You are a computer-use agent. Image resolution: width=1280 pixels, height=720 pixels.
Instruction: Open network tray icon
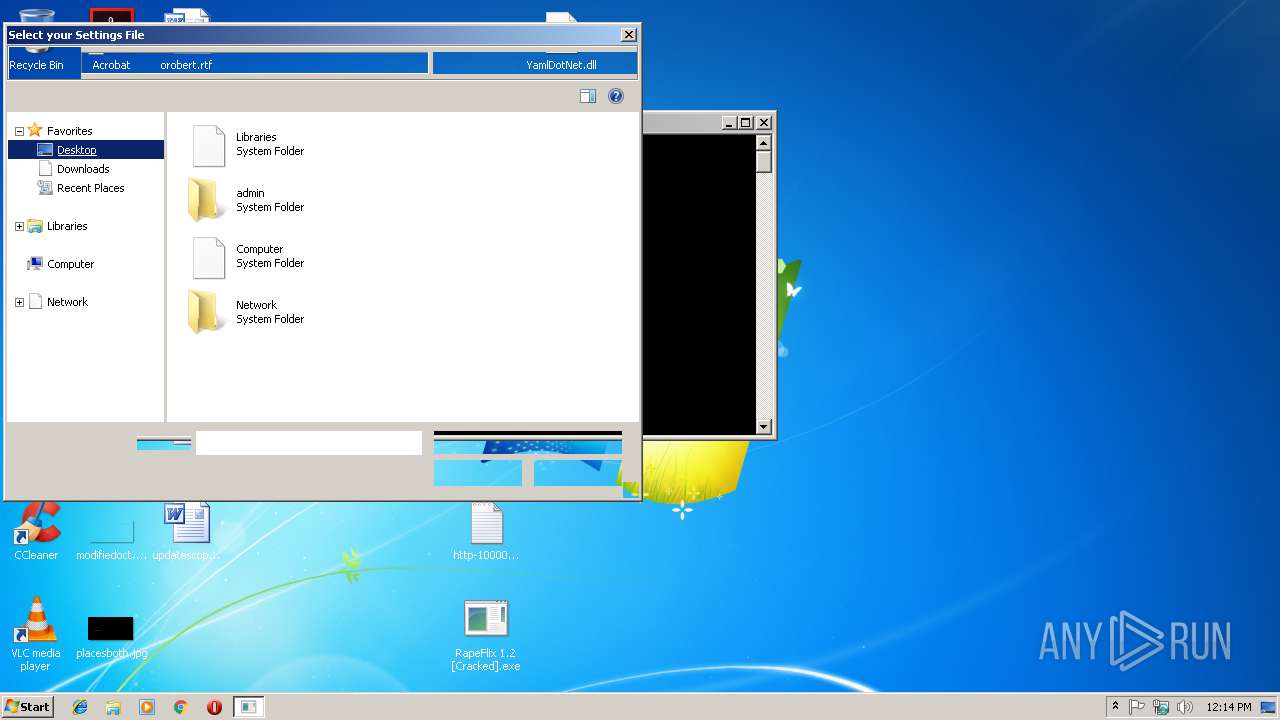pos(1161,707)
